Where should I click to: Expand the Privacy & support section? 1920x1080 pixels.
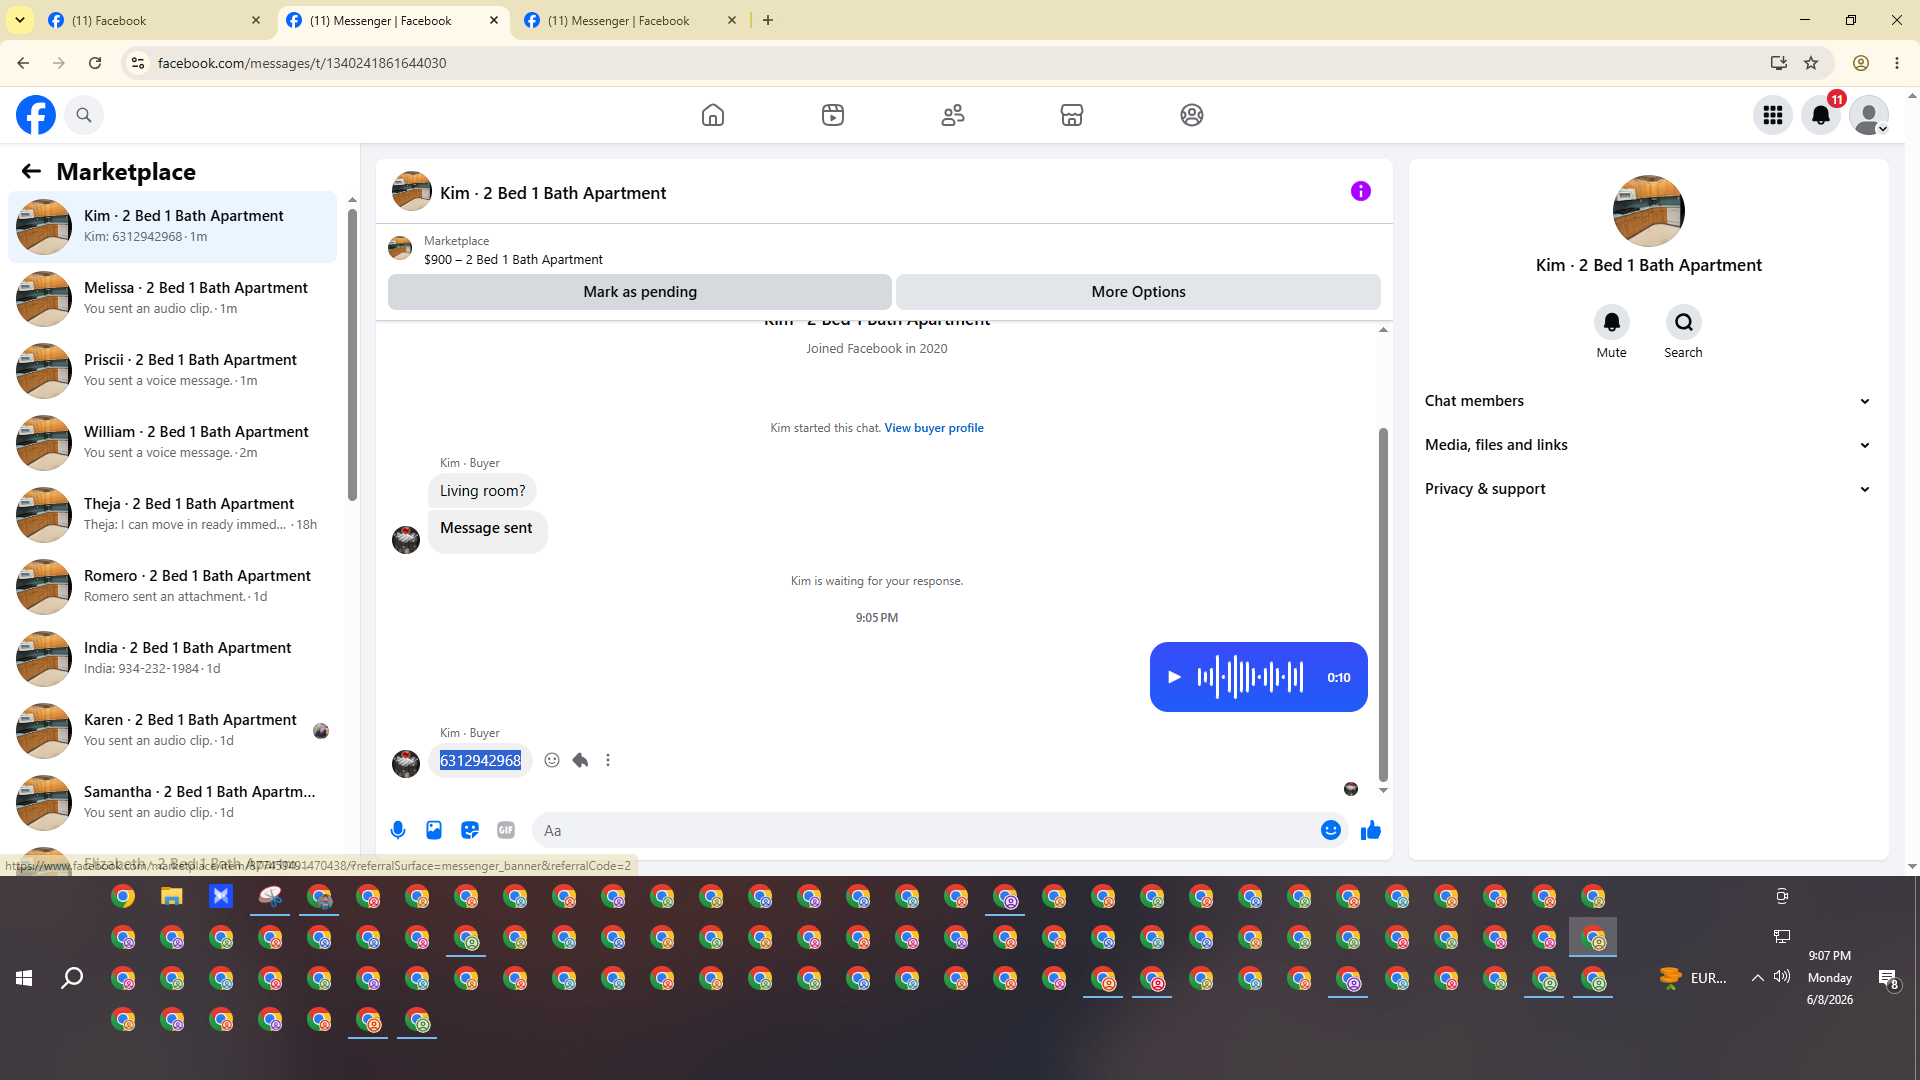(x=1648, y=489)
